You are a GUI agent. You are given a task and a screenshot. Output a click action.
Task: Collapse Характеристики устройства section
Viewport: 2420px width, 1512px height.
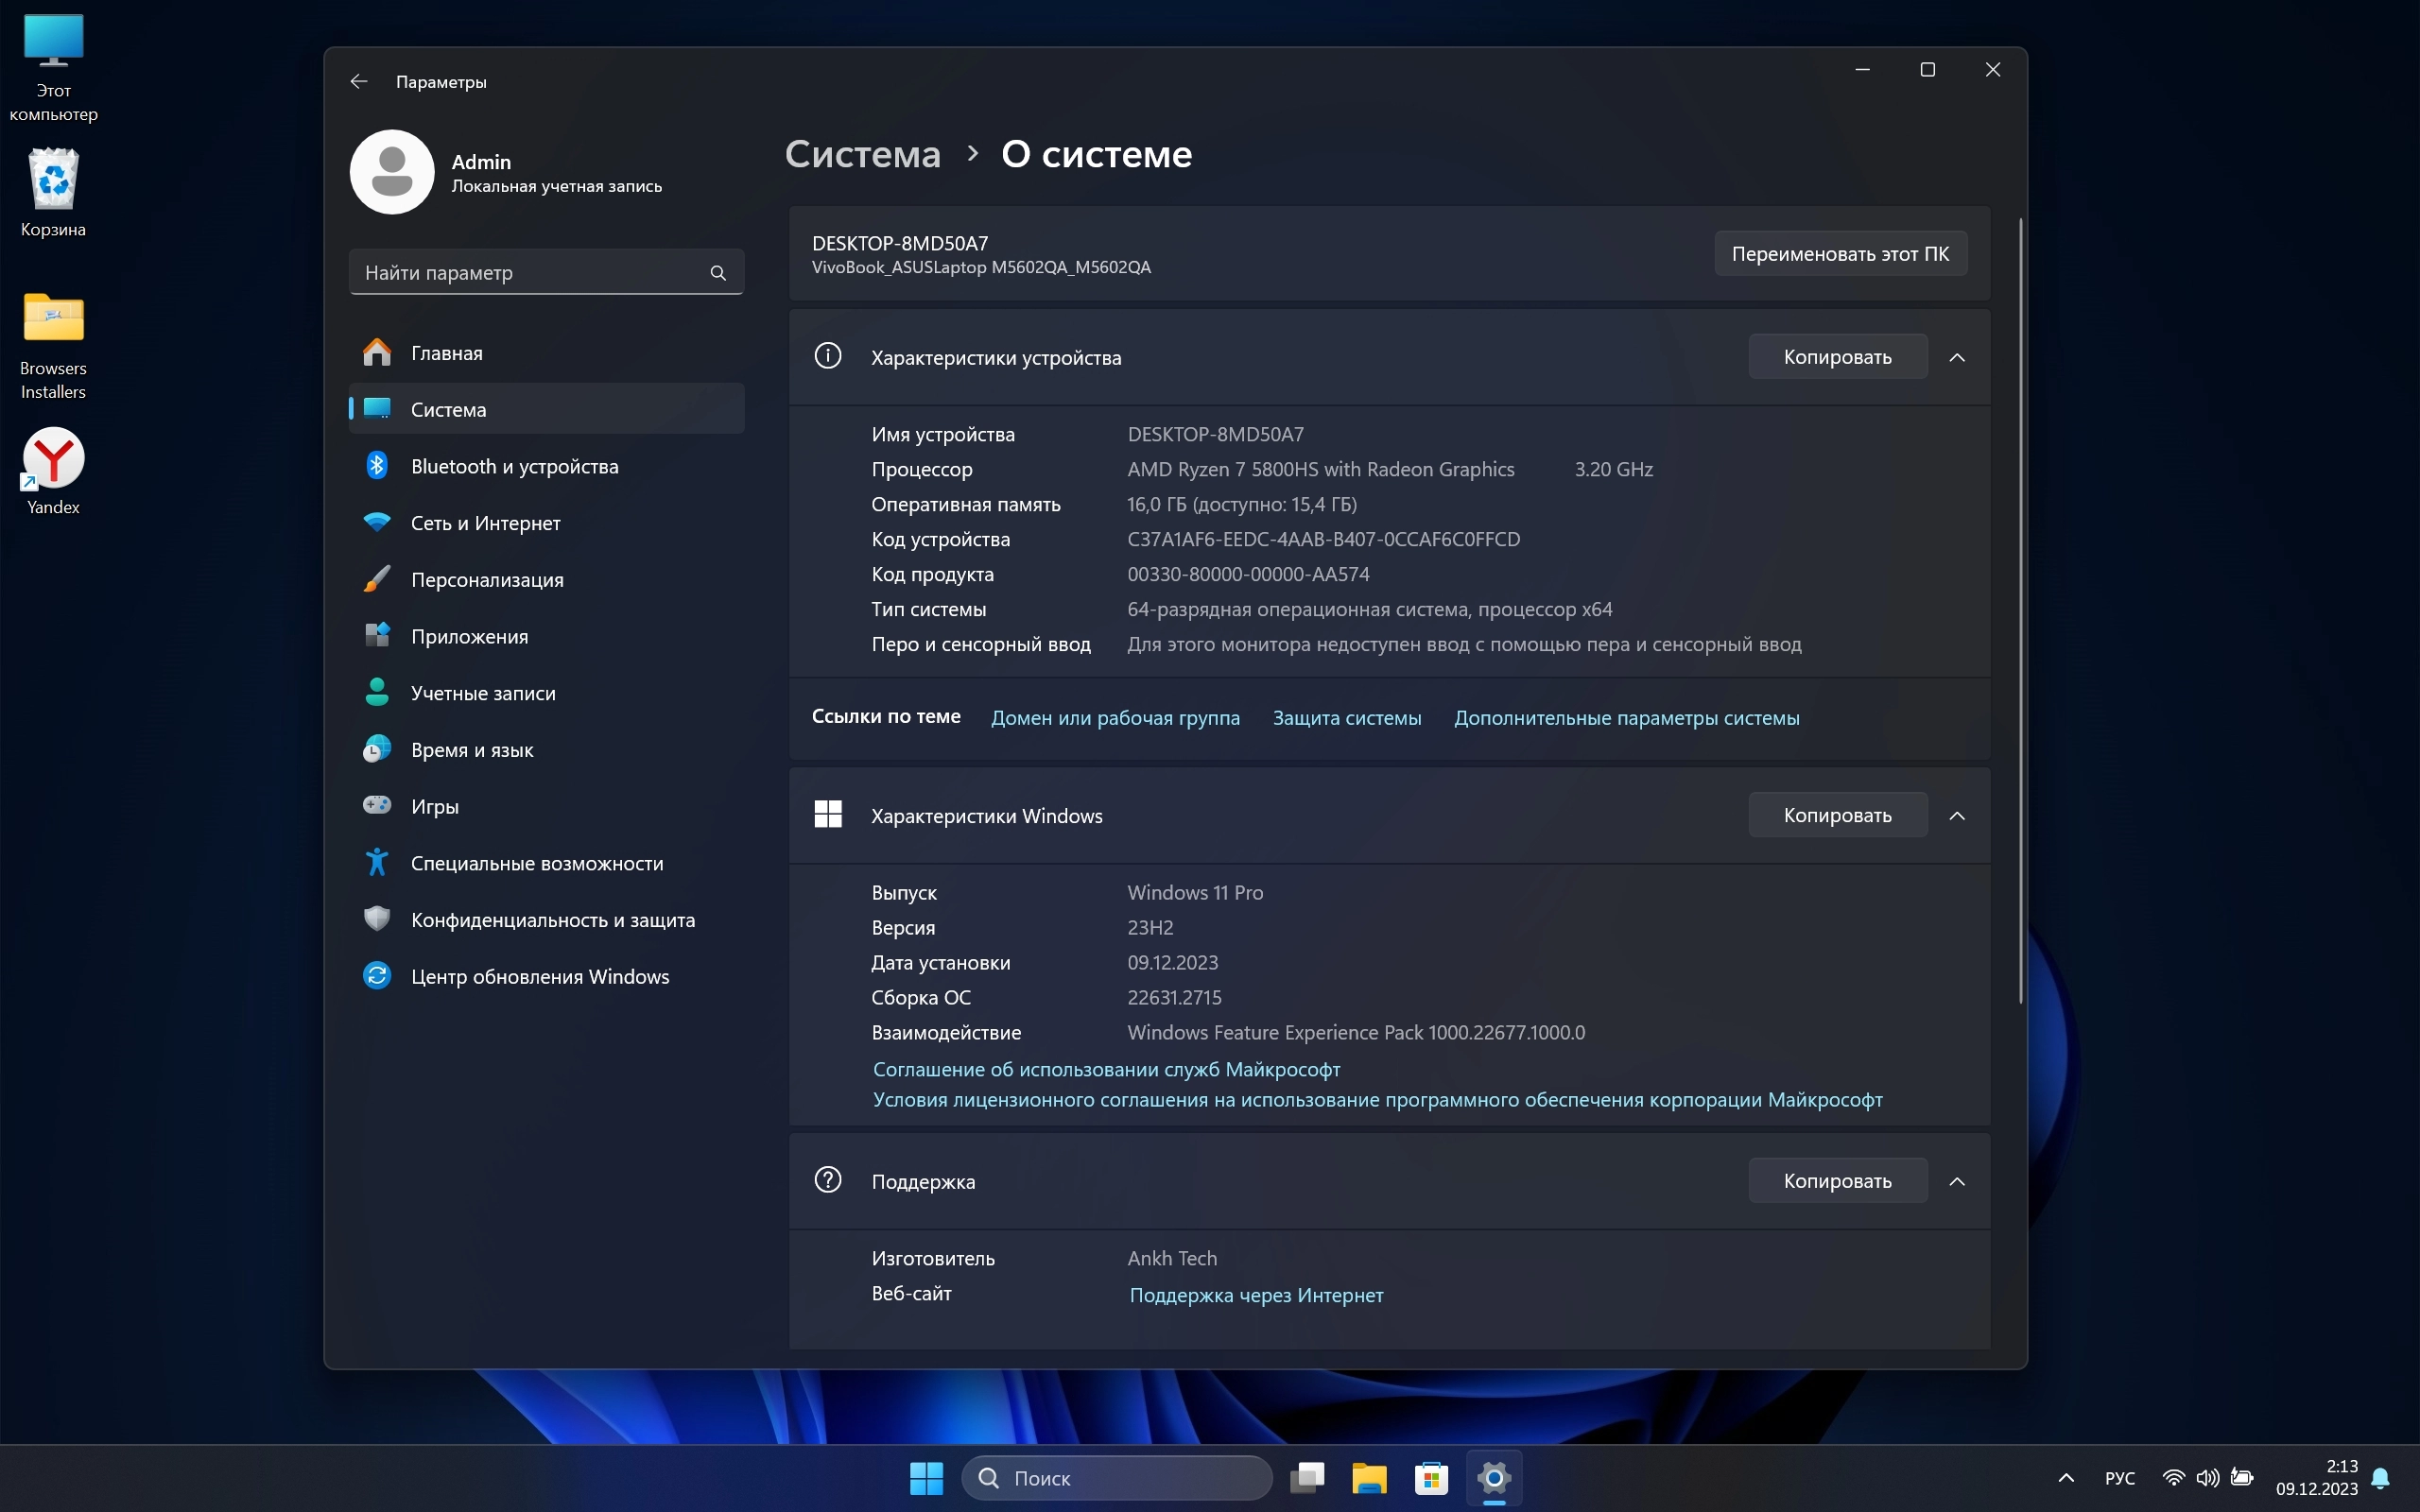(1957, 358)
